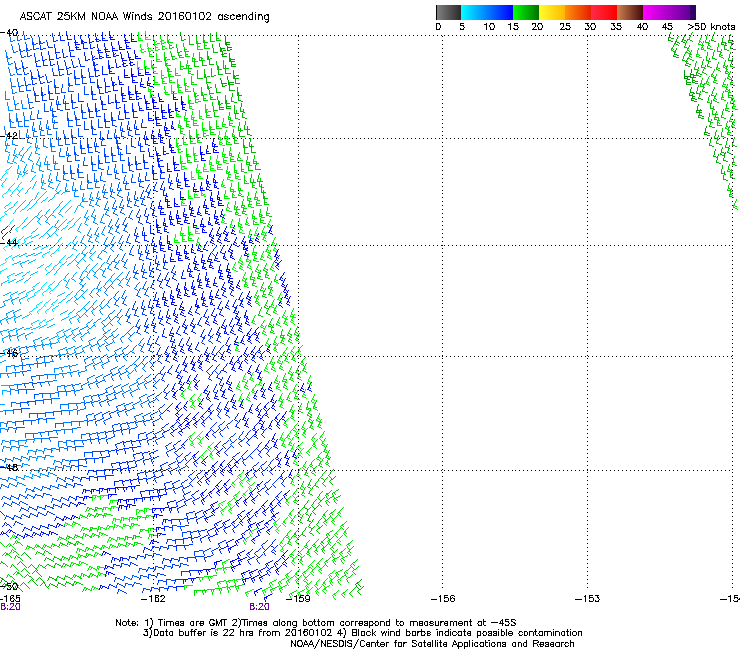Click the '35' legend tick label
This screenshot has width=740, height=650.
tap(616, 27)
